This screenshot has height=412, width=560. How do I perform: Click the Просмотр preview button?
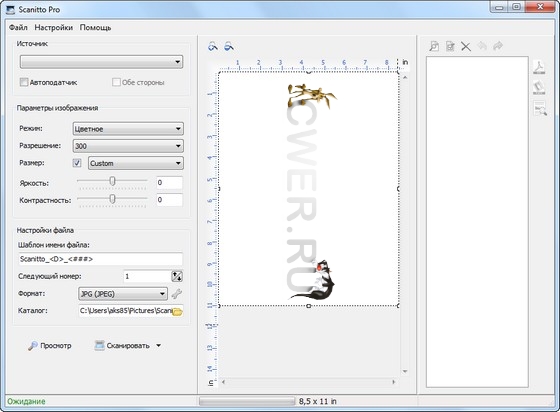point(50,346)
